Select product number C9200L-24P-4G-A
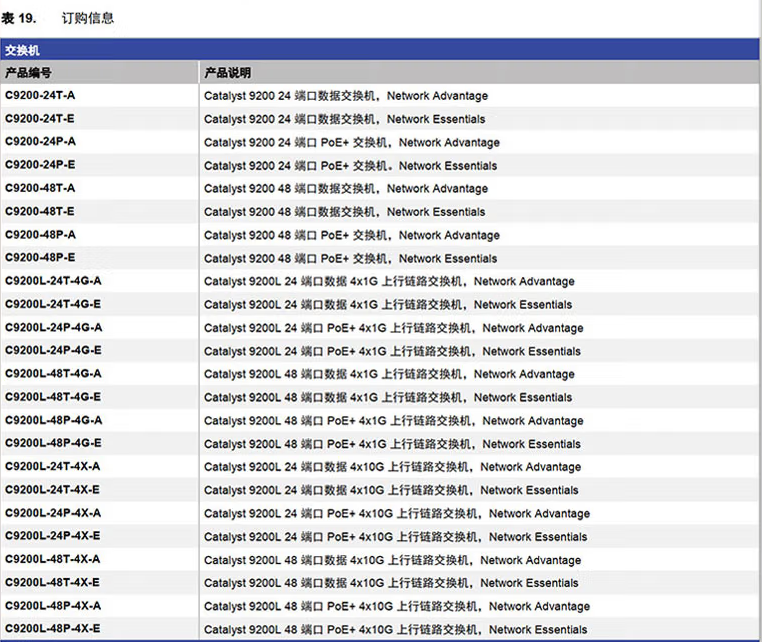The image size is (762, 642). (x=53, y=328)
